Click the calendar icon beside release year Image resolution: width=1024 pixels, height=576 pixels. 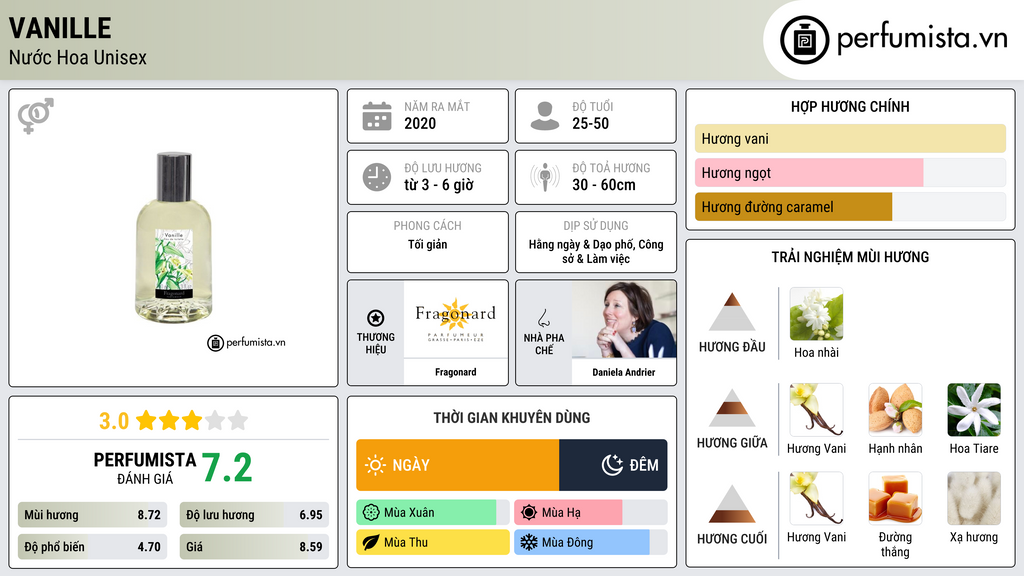click(x=377, y=116)
